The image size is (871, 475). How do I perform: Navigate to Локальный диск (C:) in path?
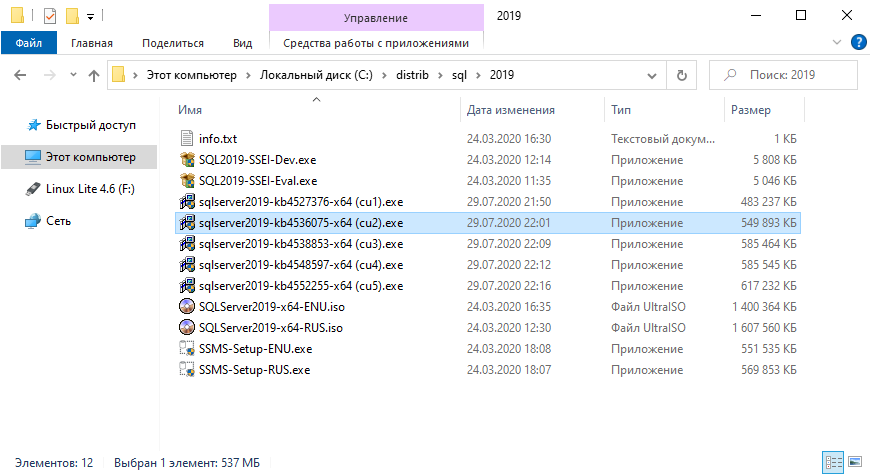(316, 75)
